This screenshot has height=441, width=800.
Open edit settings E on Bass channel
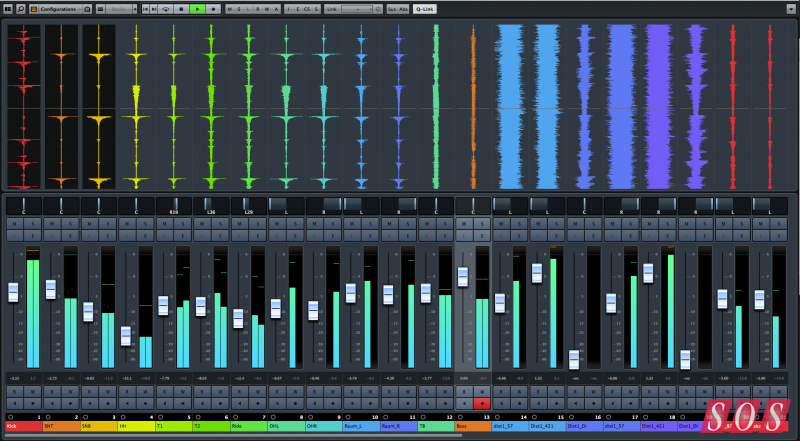click(482, 235)
